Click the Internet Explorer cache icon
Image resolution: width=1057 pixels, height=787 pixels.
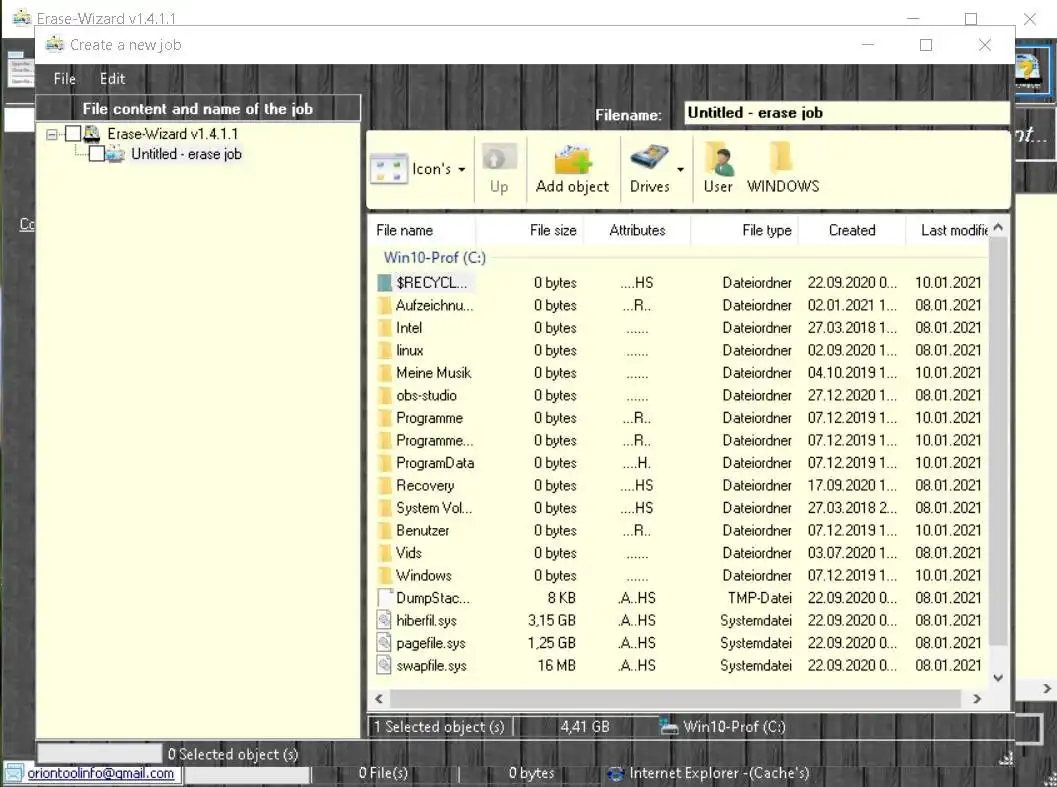point(615,774)
